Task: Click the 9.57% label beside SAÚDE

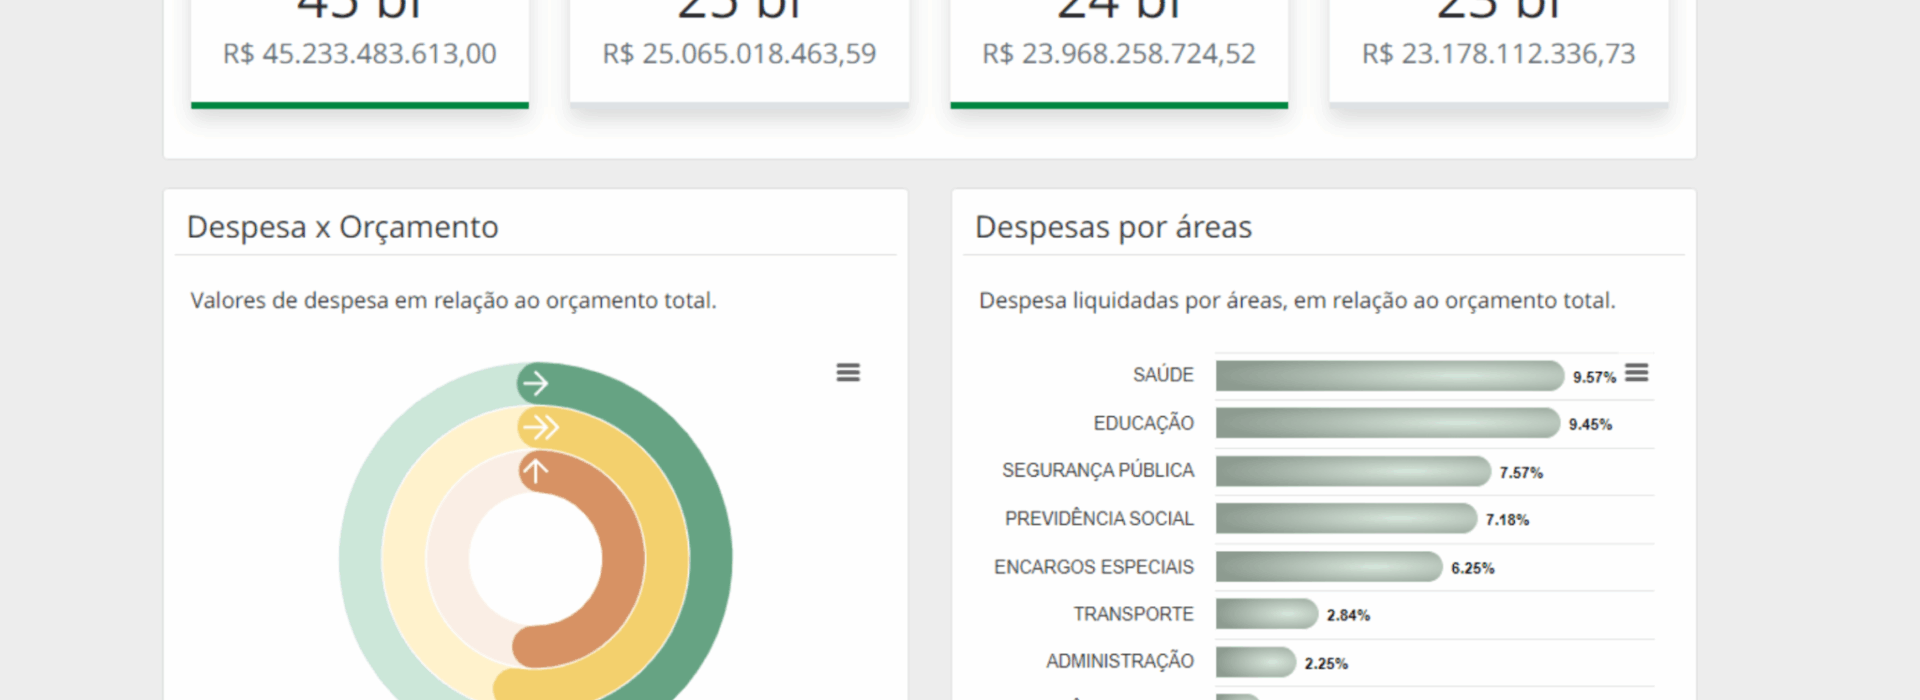Action: (x=1593, y=377)
